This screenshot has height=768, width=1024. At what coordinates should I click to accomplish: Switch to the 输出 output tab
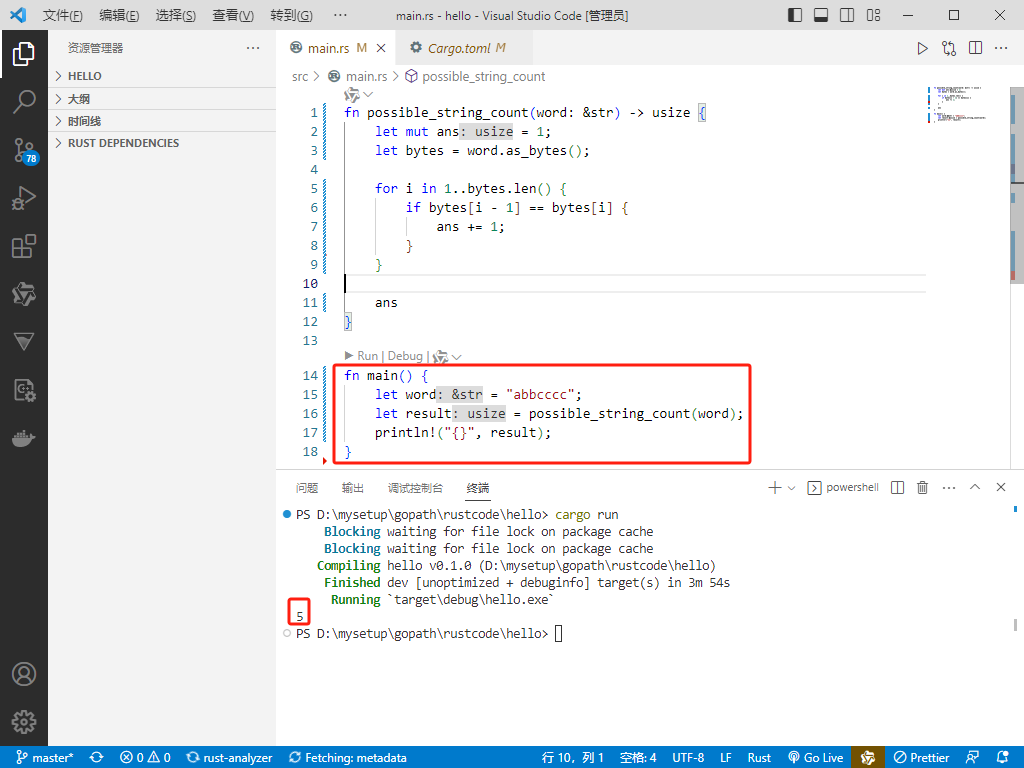[353, 488]
